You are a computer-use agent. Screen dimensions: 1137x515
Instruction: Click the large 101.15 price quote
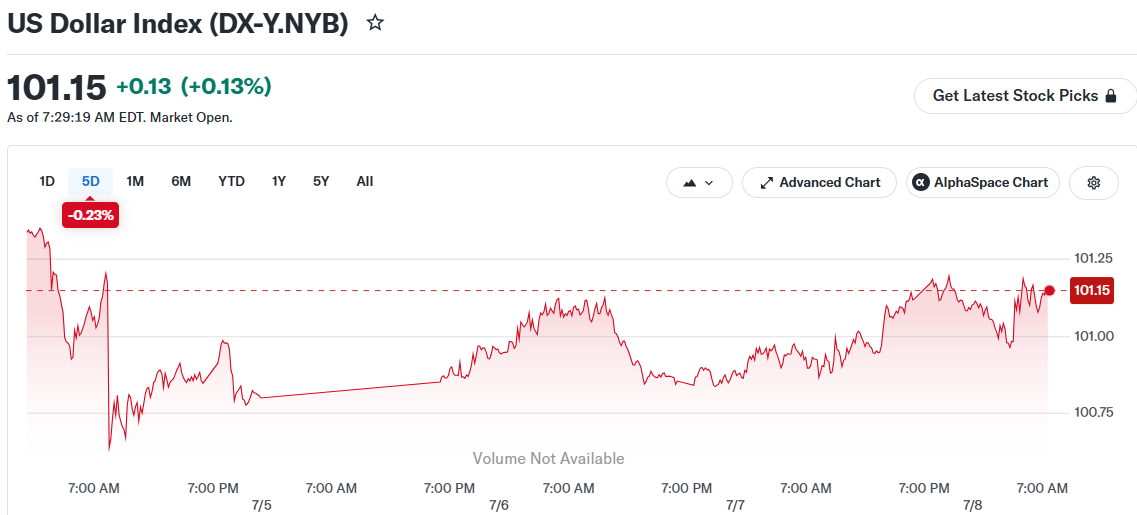(x=57, y=88)
